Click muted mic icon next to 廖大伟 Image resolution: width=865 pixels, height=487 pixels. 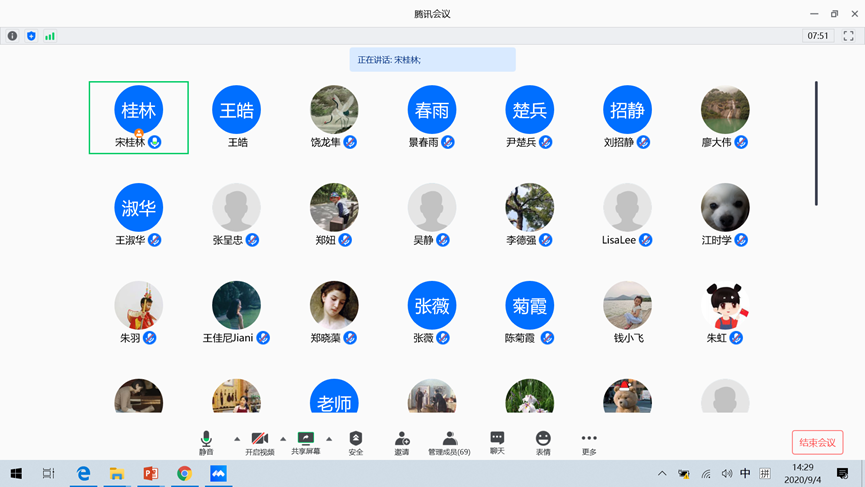pyautogui.click(x=741, y=142)
